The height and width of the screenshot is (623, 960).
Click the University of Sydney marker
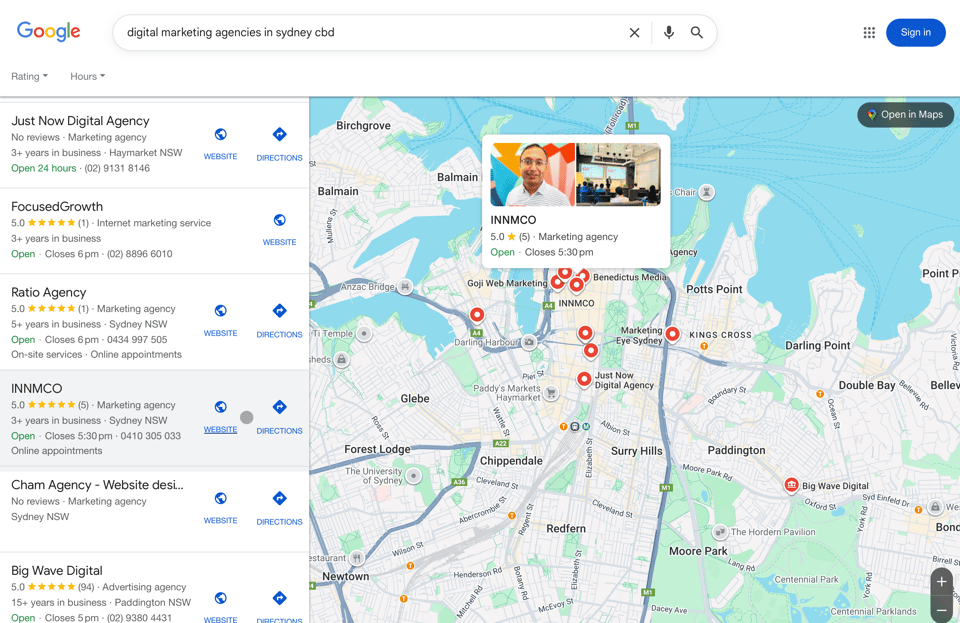coord(414,476)
